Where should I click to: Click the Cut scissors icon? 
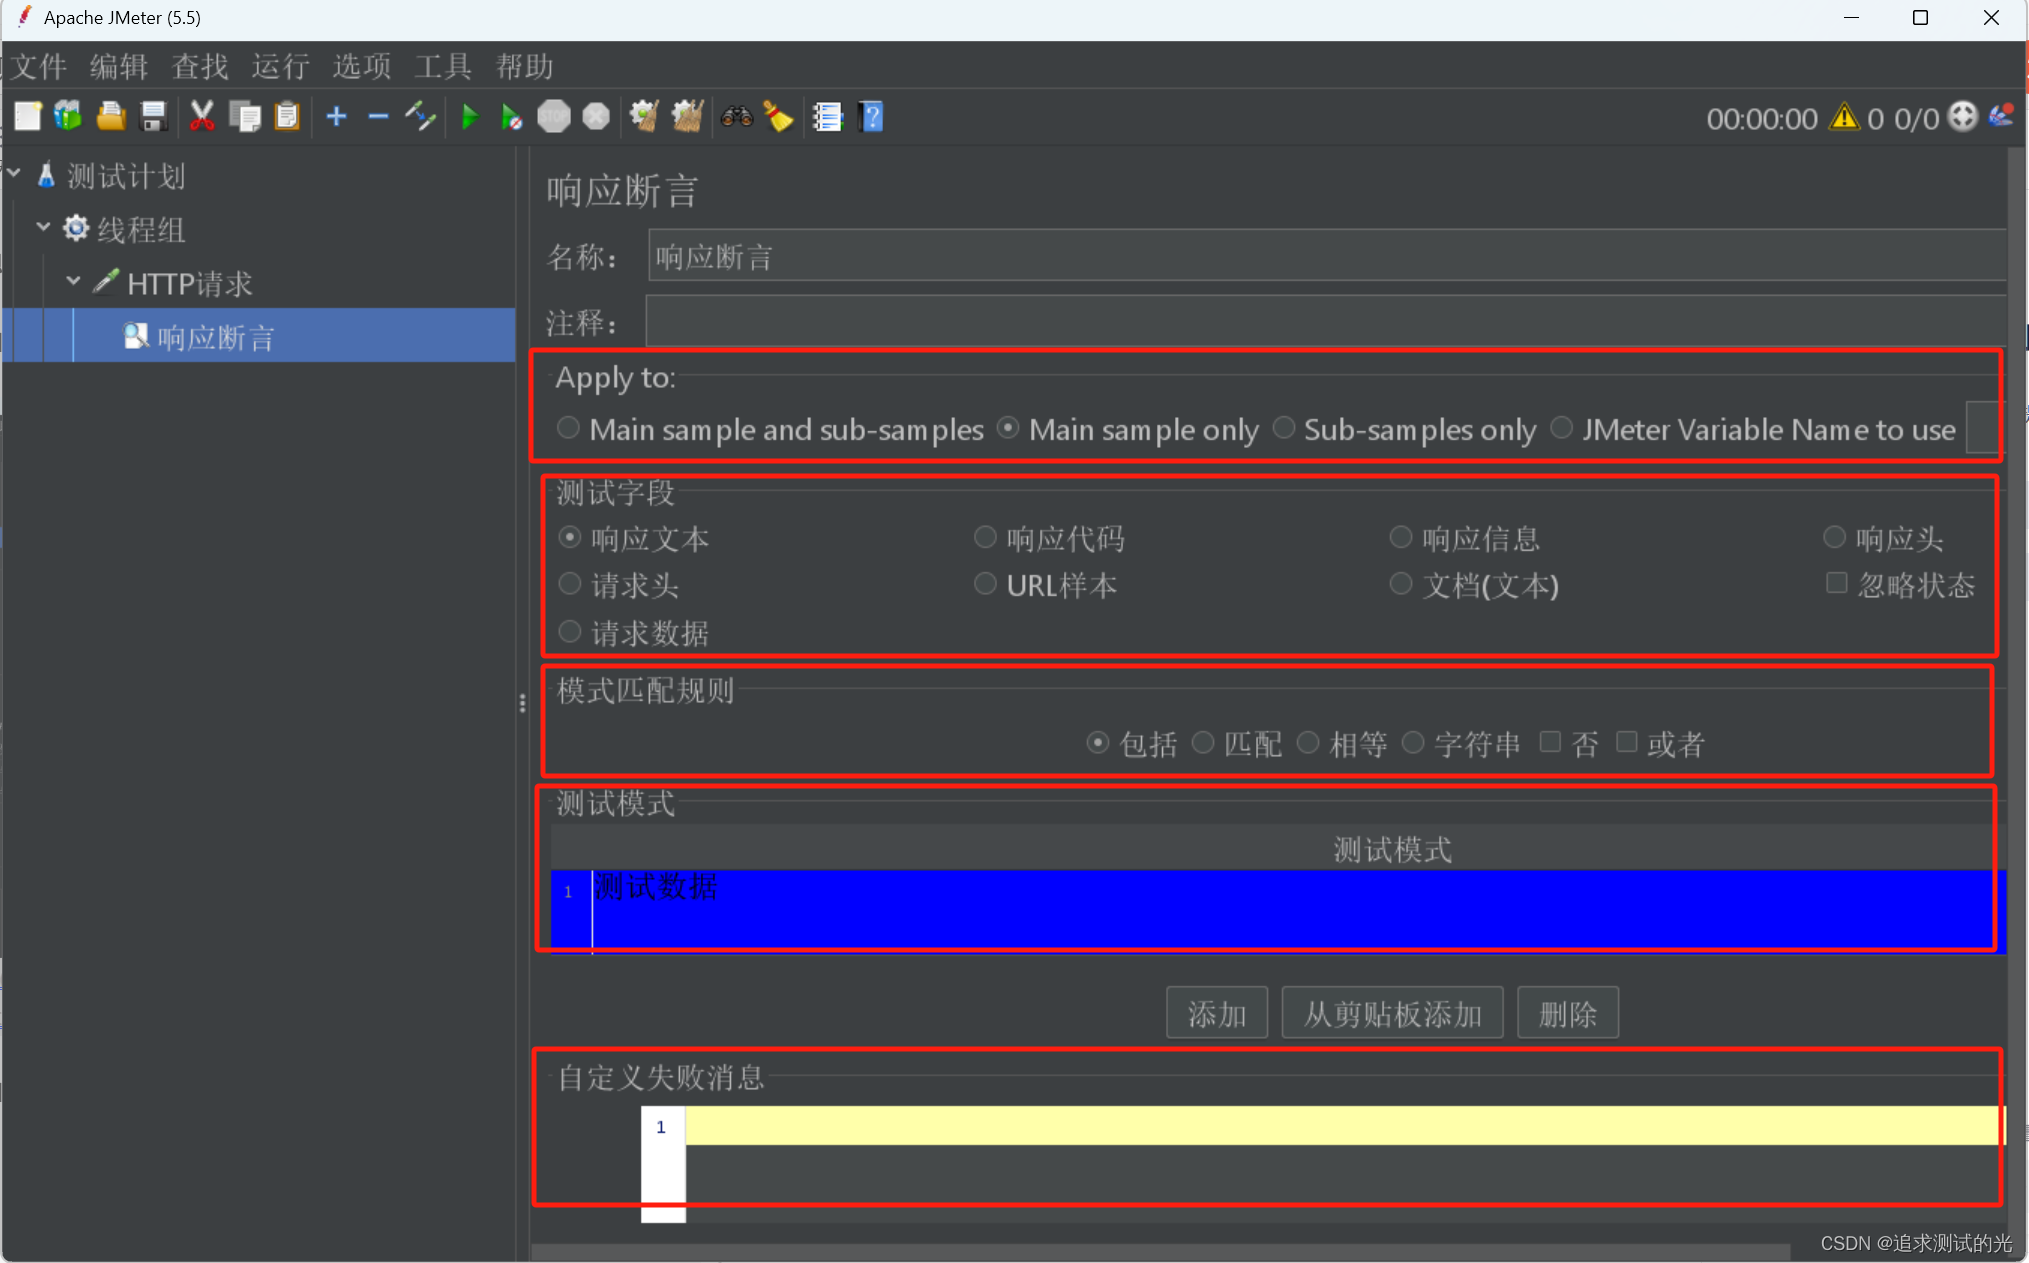point(202,117)
